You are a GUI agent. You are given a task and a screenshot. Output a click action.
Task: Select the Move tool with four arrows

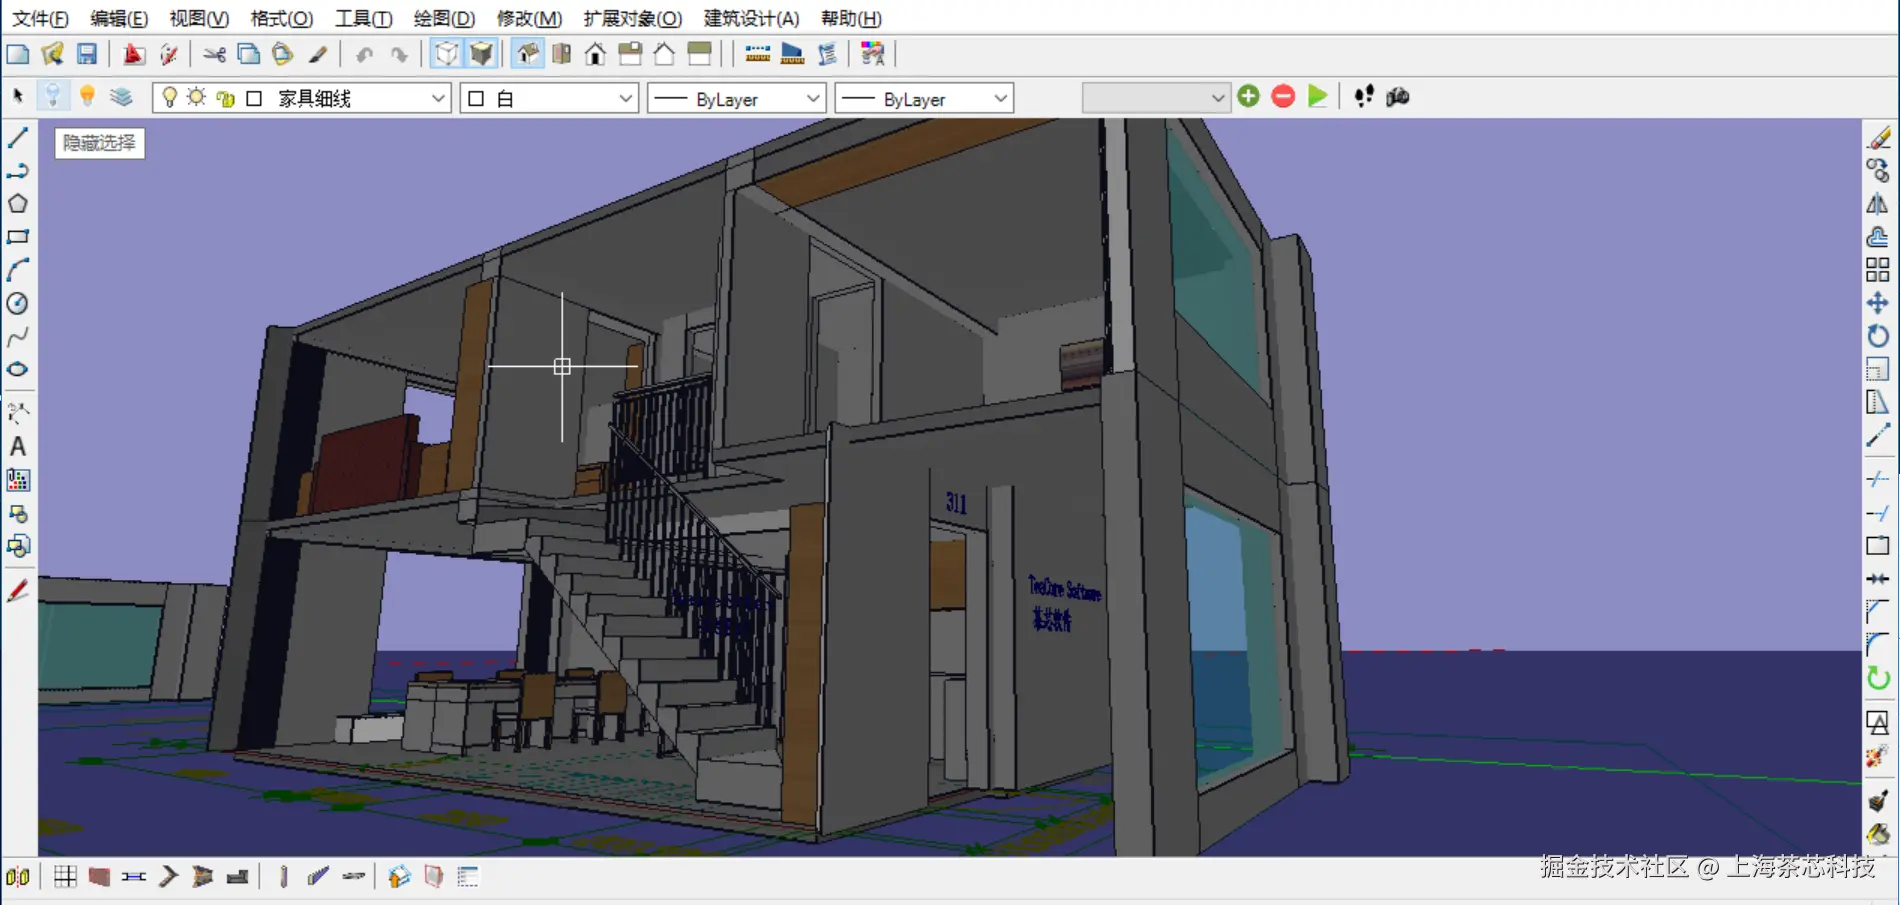[1877, 303]
